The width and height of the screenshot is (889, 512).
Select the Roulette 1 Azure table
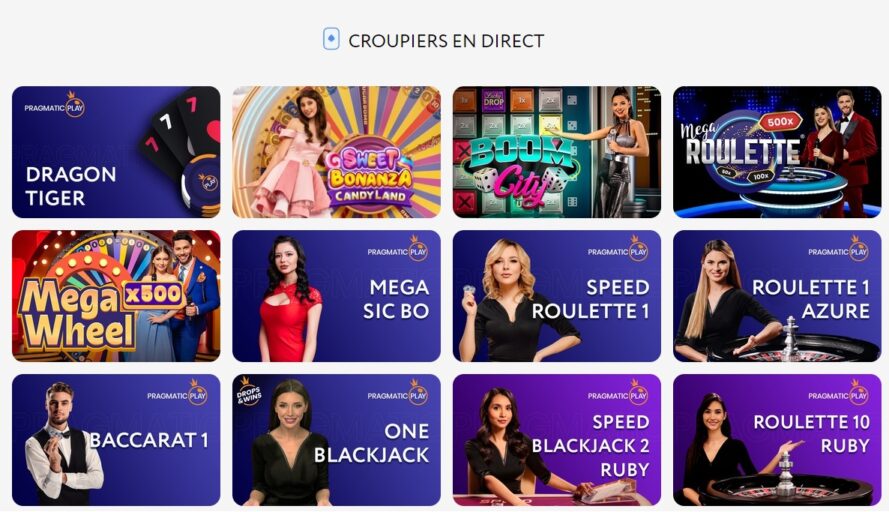(777, 296)
